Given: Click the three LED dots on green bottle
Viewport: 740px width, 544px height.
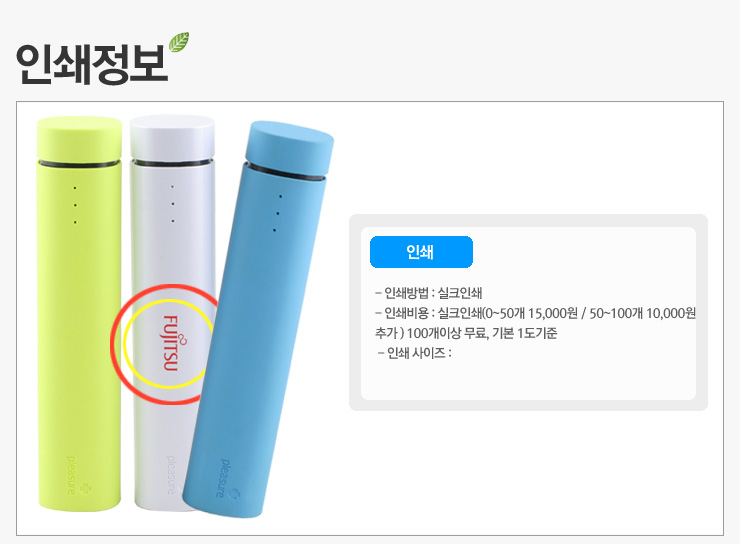Looking at the screenshot, I should pos(75,205).
